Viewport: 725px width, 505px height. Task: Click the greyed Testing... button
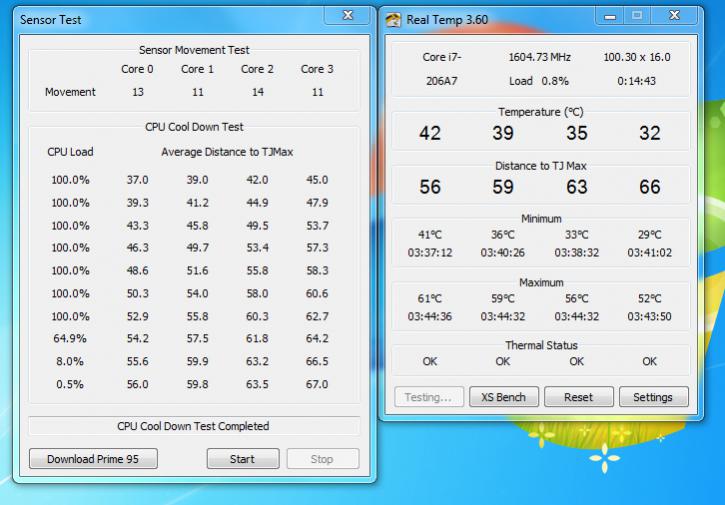[x=429, y=397]
